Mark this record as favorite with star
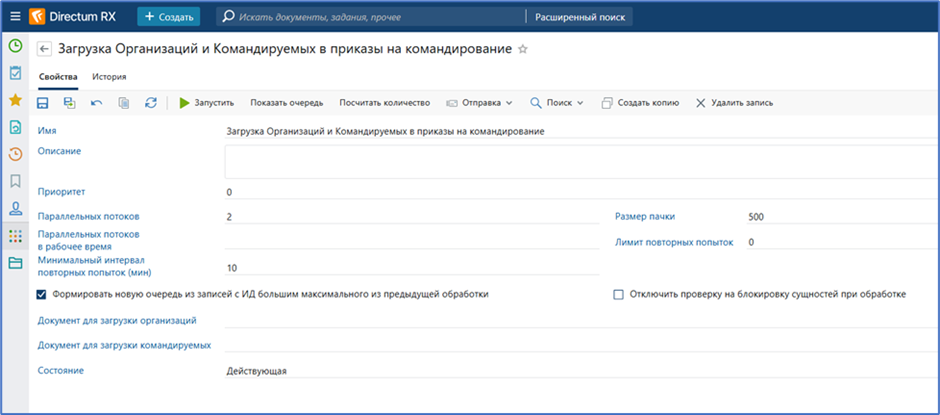This screenshot has height=415, width=940. [x=522, y=49]
